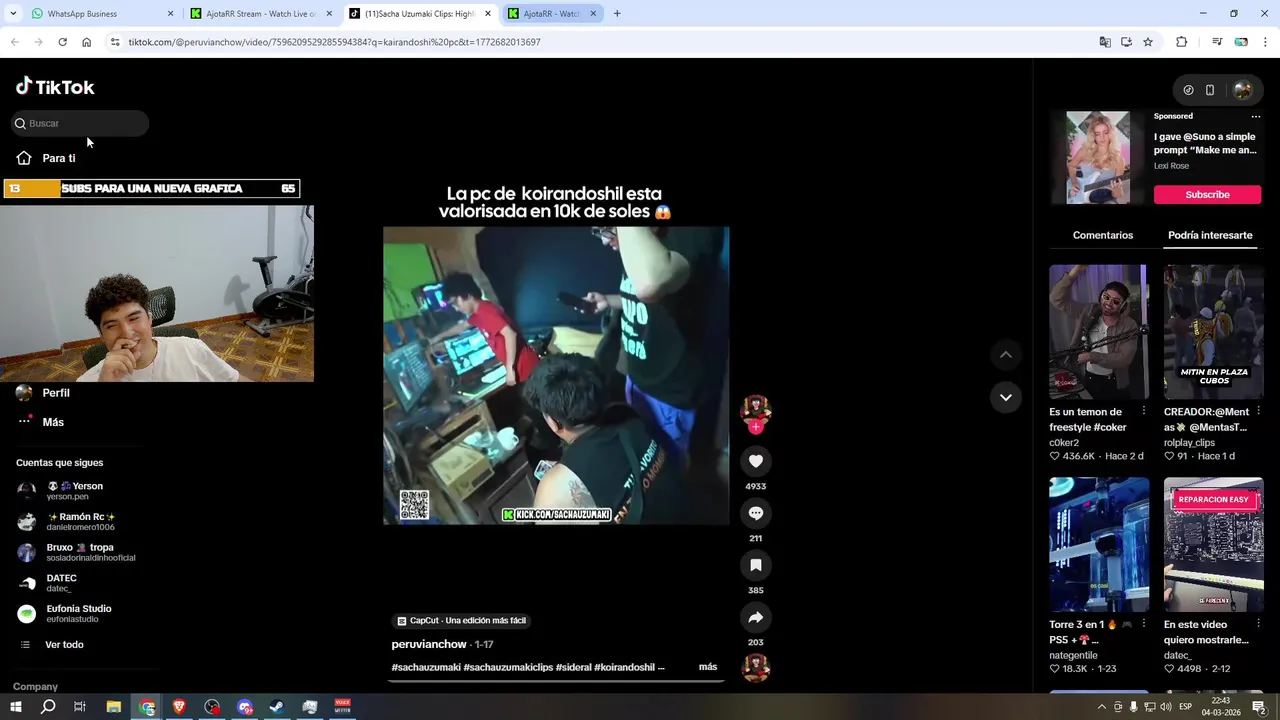Go to browser home page
The width and height of the screenshot is (1280, 720).
[x=86, y=42]
